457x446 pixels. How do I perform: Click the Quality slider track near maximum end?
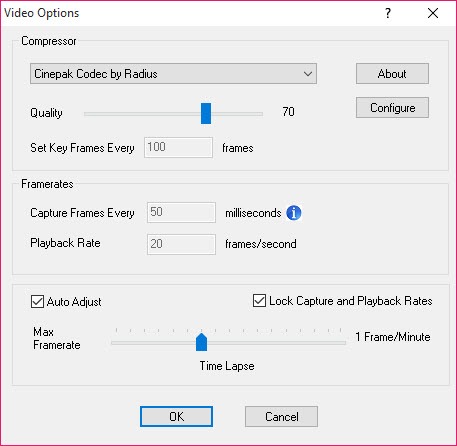point(257,114)
